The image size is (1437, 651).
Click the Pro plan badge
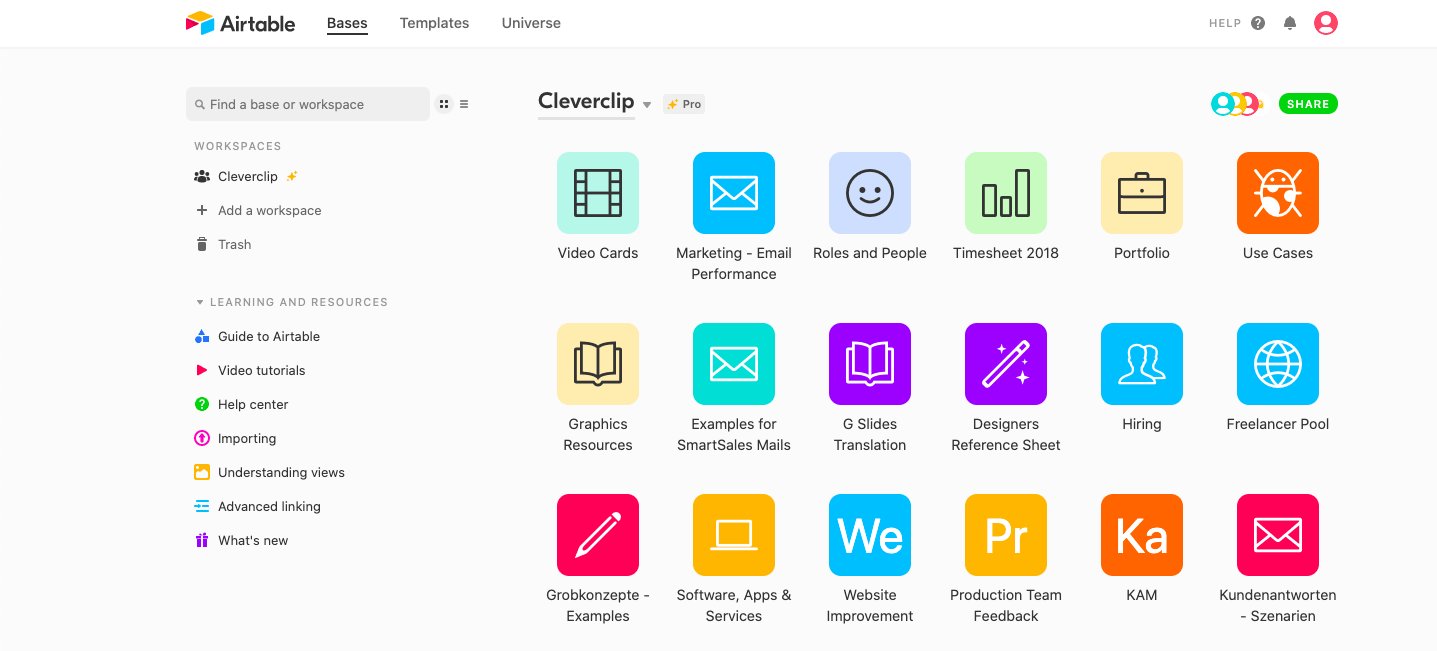(x=684, y=104)
